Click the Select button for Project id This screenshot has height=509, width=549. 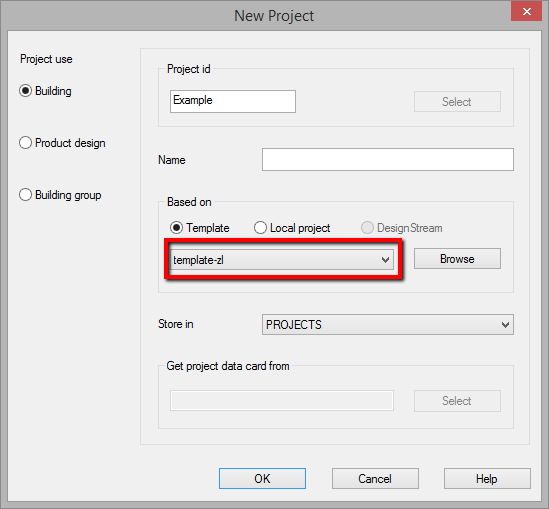(x=457, y=102)
